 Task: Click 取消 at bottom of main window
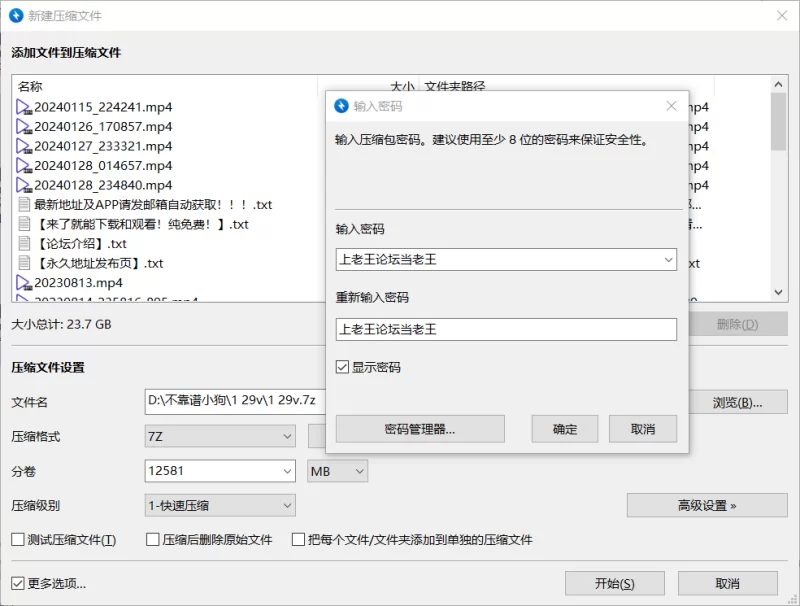point(728,584)
